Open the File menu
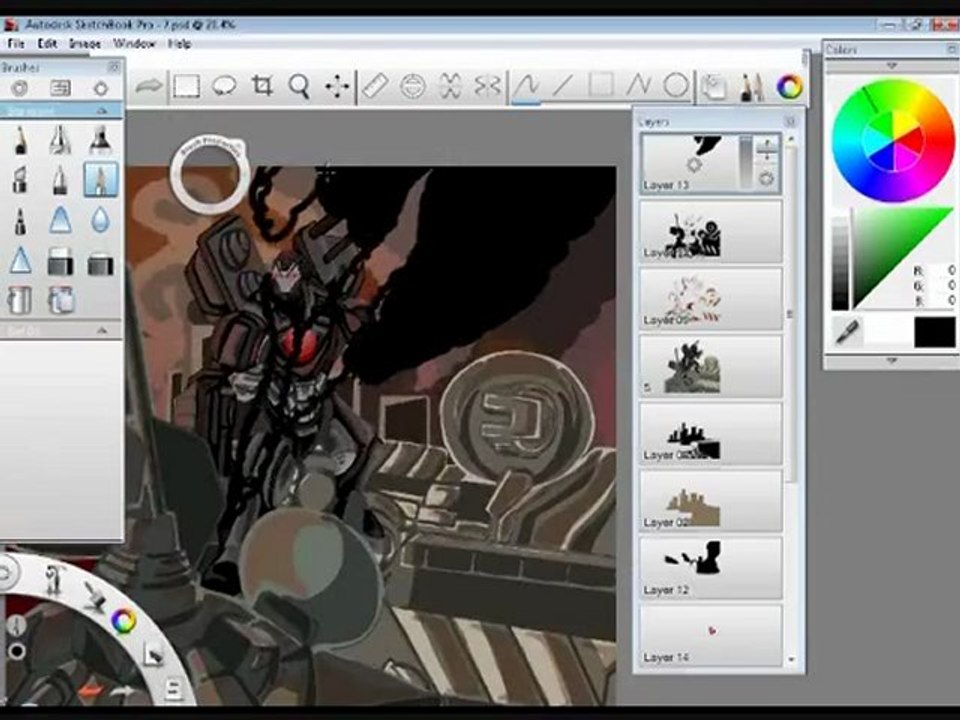Screen dimensions: 960x720 click(x=15, y=43)
